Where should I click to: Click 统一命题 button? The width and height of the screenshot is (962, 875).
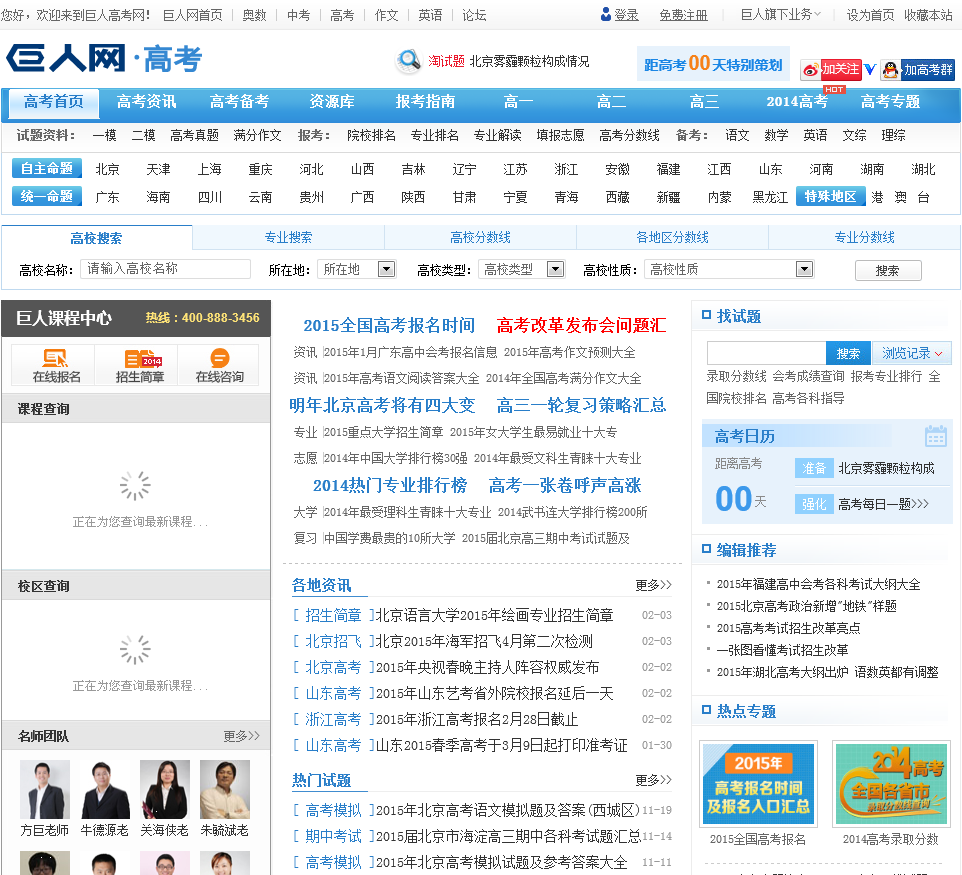coord(47,196)
